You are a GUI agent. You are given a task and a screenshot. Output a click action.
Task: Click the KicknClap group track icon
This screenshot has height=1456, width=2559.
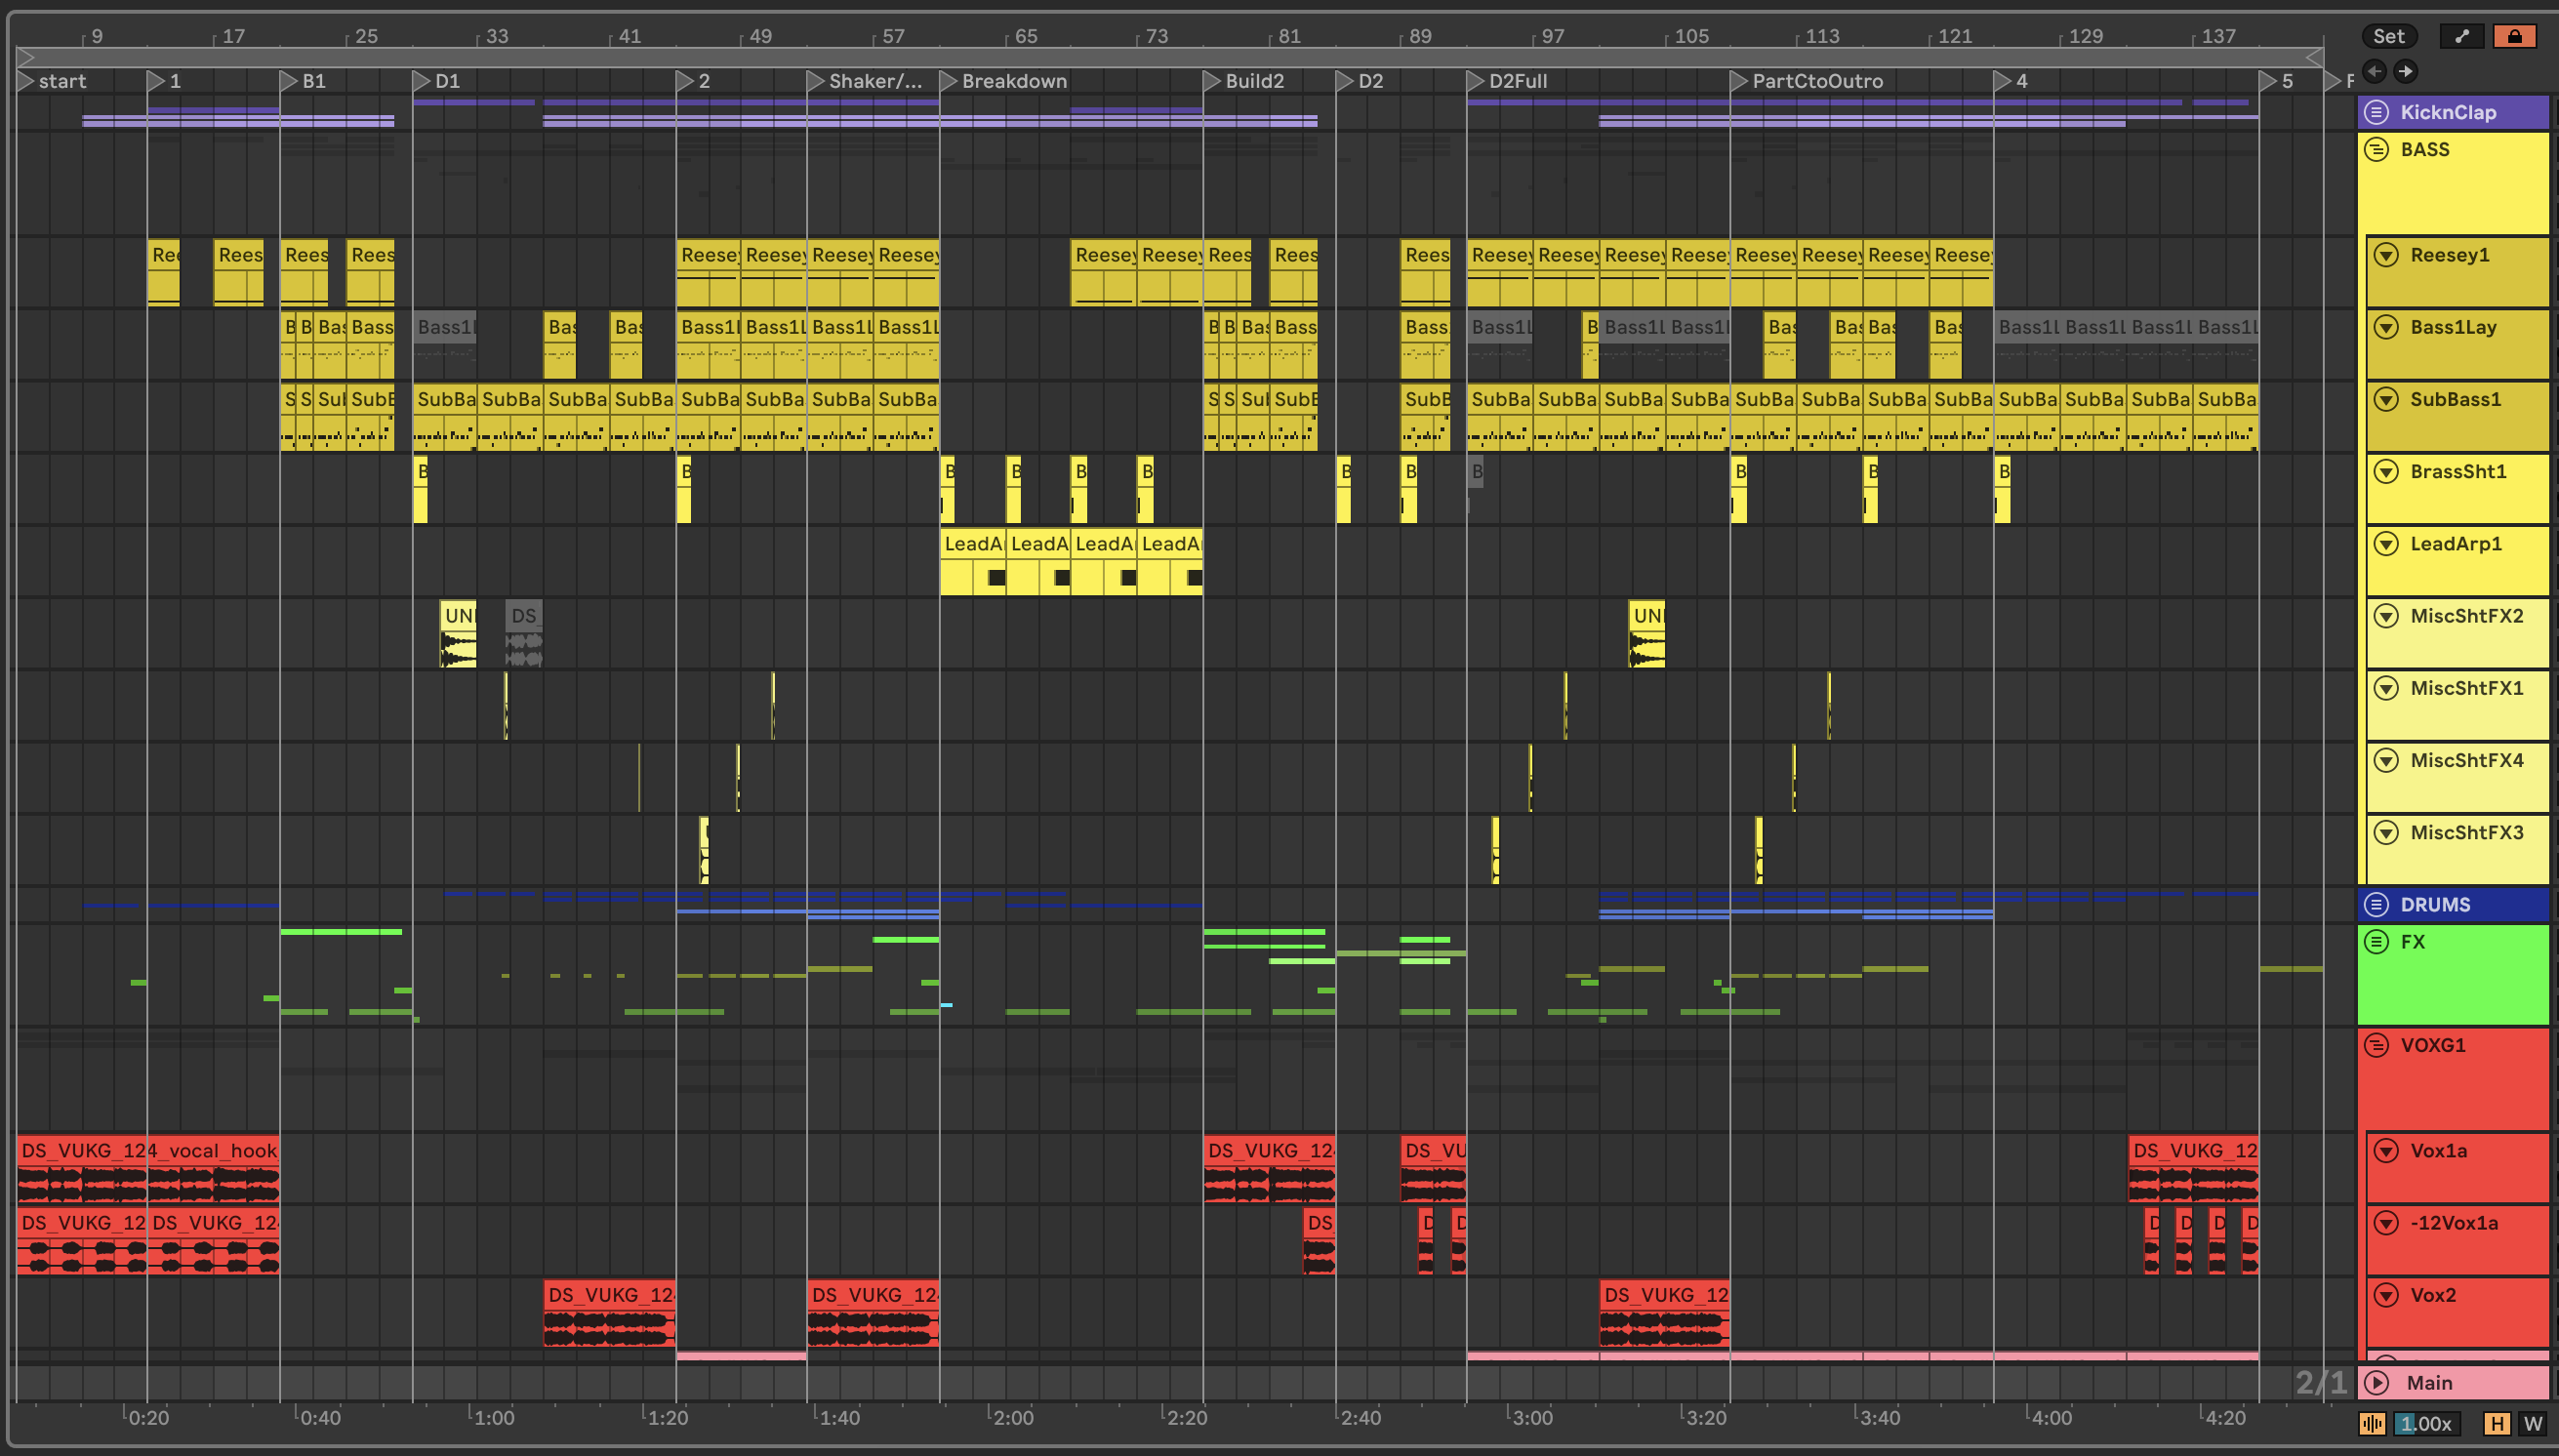point(2377,112)
